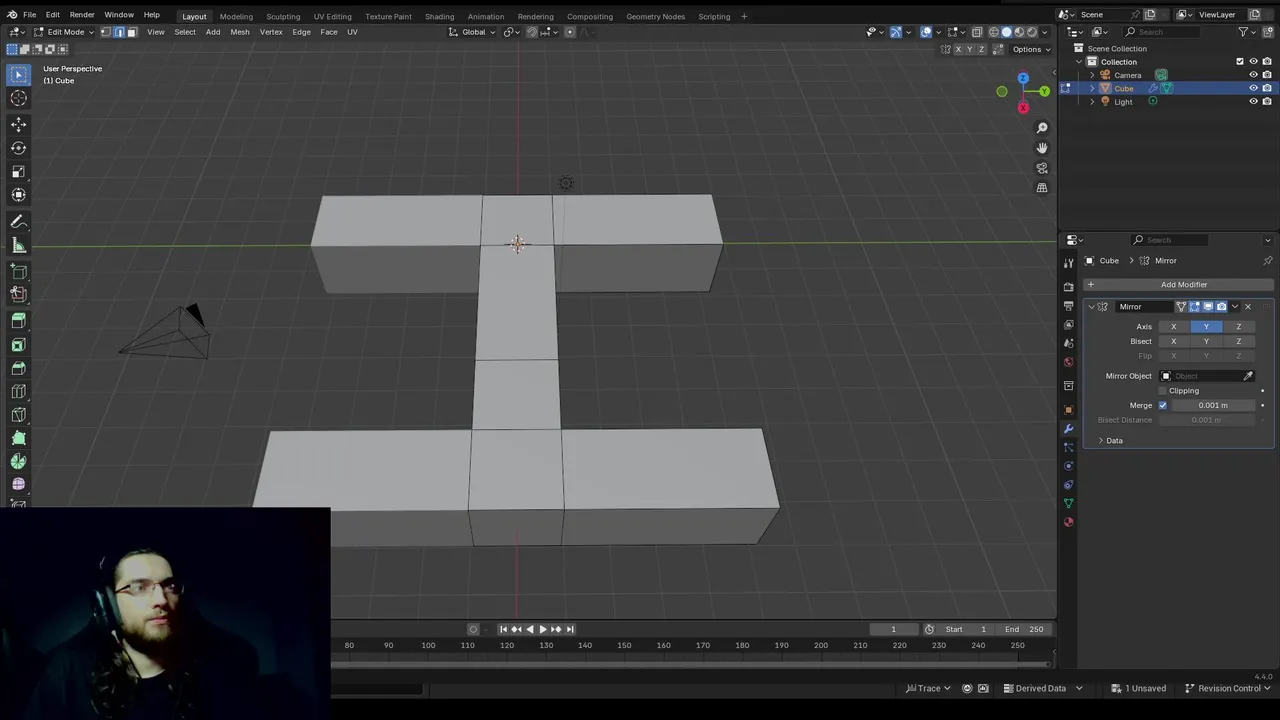Open the Mesh menu in viewport header
1280x720 pixels.
tap(240, 32)
